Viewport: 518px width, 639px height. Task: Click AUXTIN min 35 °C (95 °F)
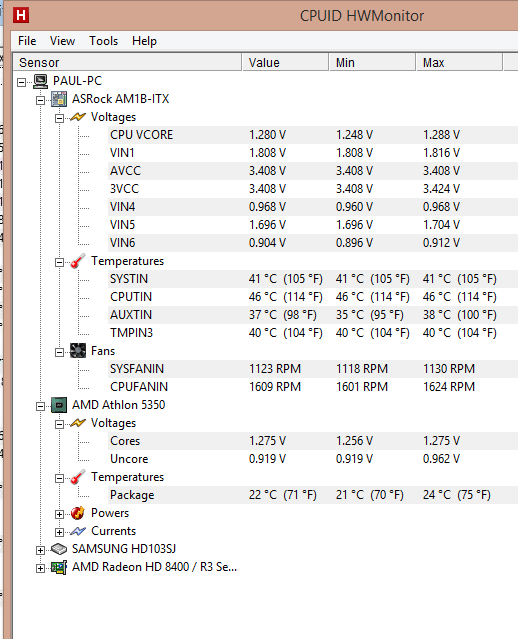(370, 315)
